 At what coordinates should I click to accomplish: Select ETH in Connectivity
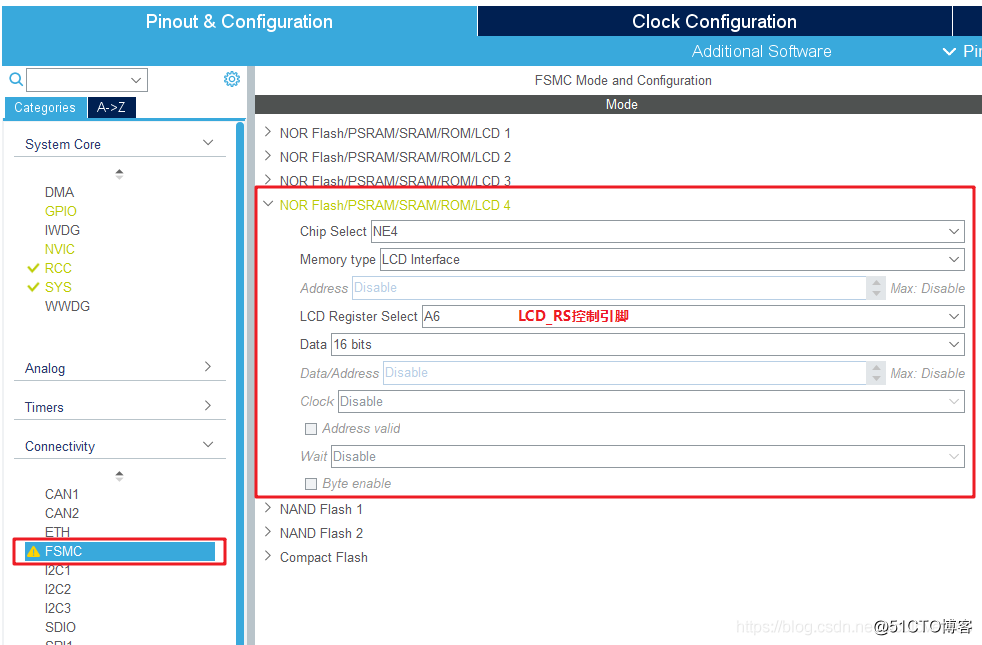pyautogui.click(x=57, y=532)
